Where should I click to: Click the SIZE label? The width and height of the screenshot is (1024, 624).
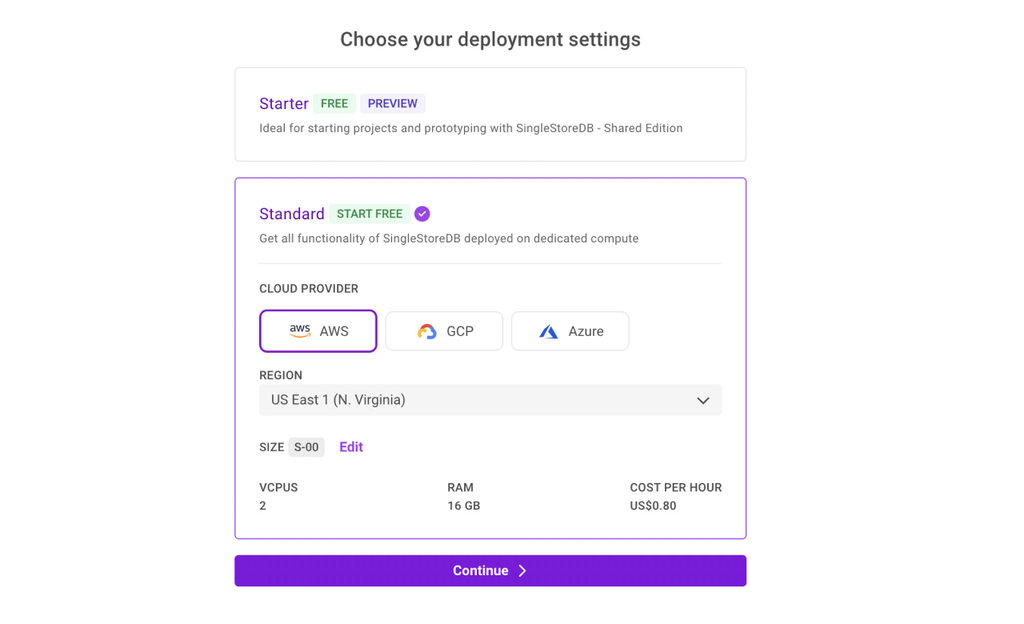[x=272, y=447]
